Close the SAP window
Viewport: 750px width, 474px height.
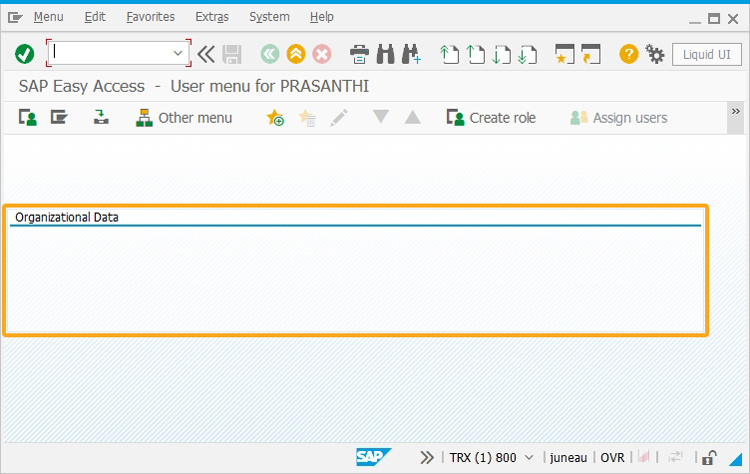click(733, 19)
